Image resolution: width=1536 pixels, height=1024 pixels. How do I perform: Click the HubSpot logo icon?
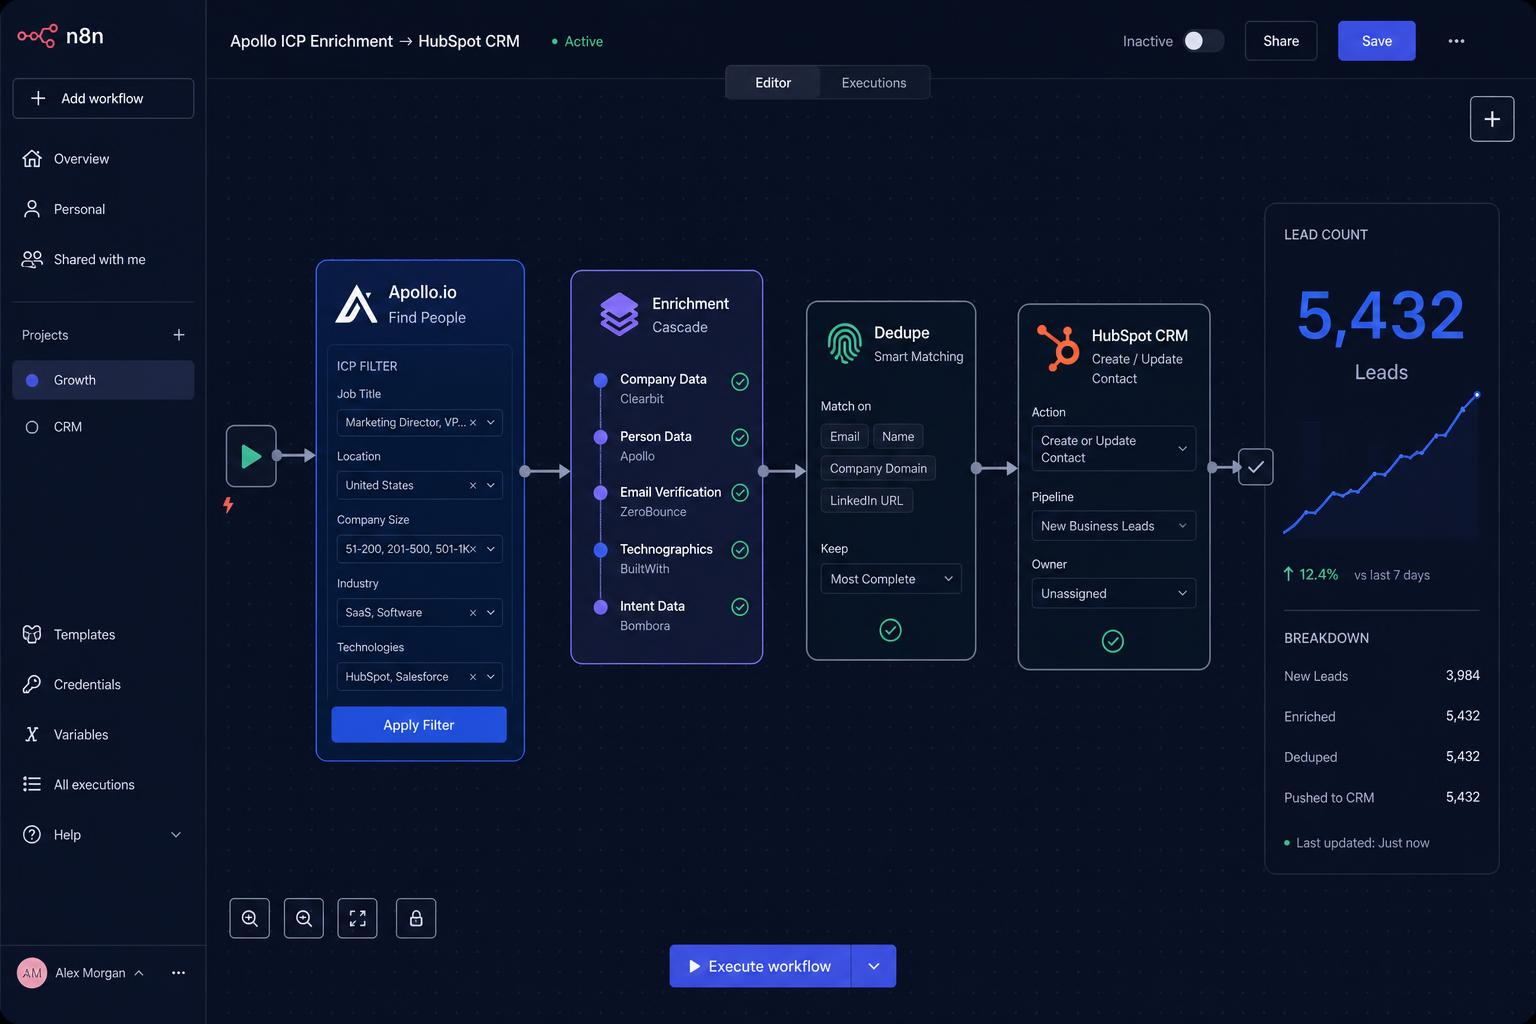point(1058,347)
